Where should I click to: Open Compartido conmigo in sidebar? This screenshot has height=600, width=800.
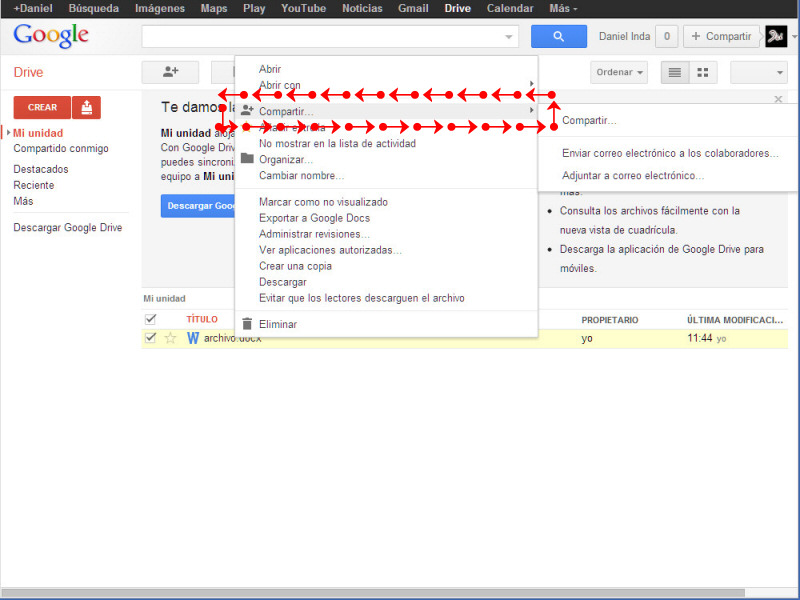tap(61, 148)
